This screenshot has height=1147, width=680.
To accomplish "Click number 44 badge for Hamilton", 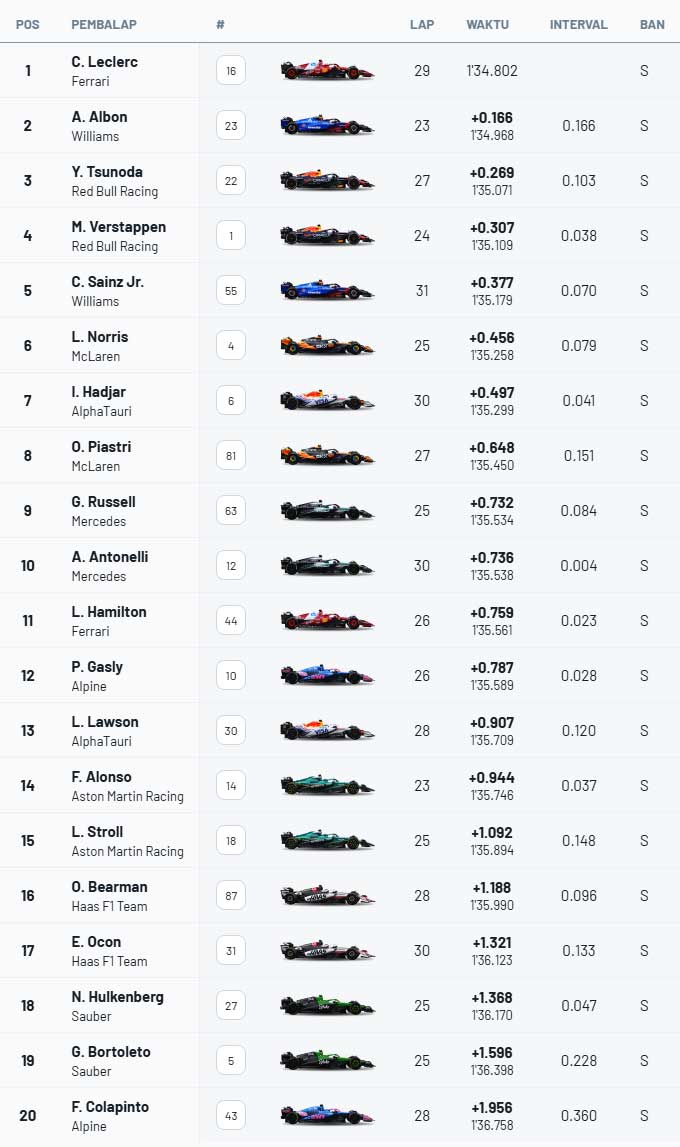I will point(231,621).
